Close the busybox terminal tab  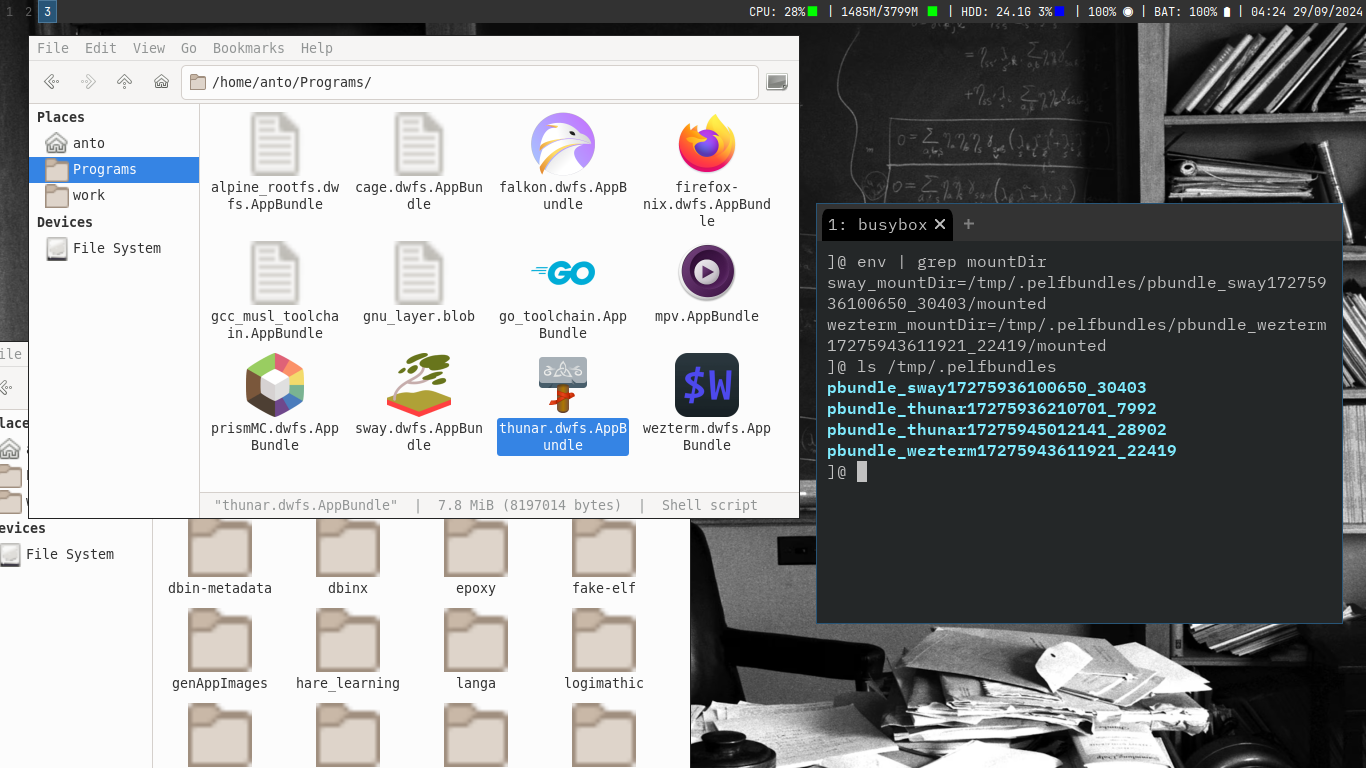pos(940,224)
